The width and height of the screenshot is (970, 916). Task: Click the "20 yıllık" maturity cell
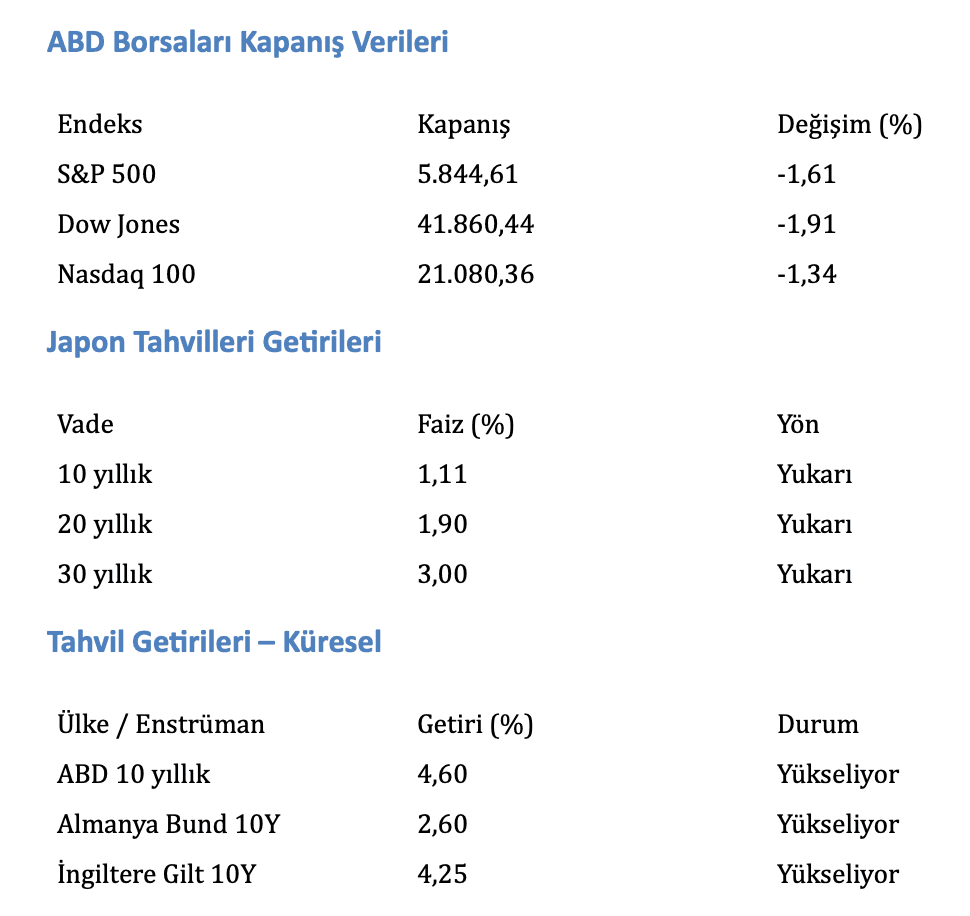(x=105, y=525)
